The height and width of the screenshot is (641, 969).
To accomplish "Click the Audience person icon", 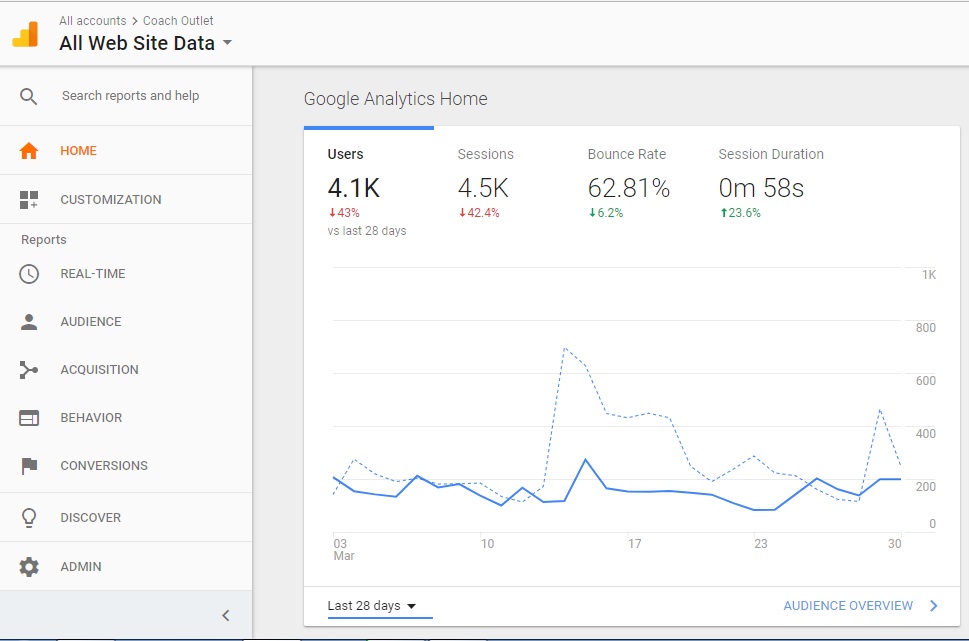I will (28, 322).
